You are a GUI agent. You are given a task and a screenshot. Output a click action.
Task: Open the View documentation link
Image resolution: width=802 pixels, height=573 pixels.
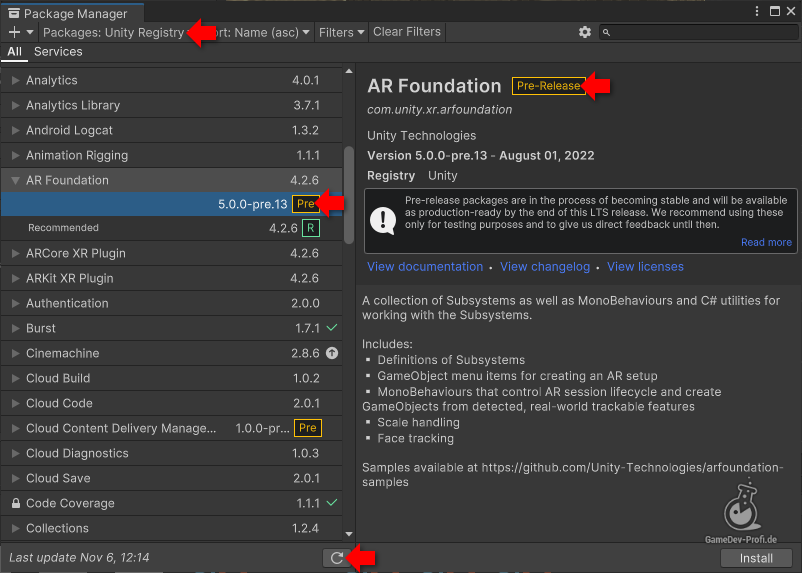tap(425, 267)
